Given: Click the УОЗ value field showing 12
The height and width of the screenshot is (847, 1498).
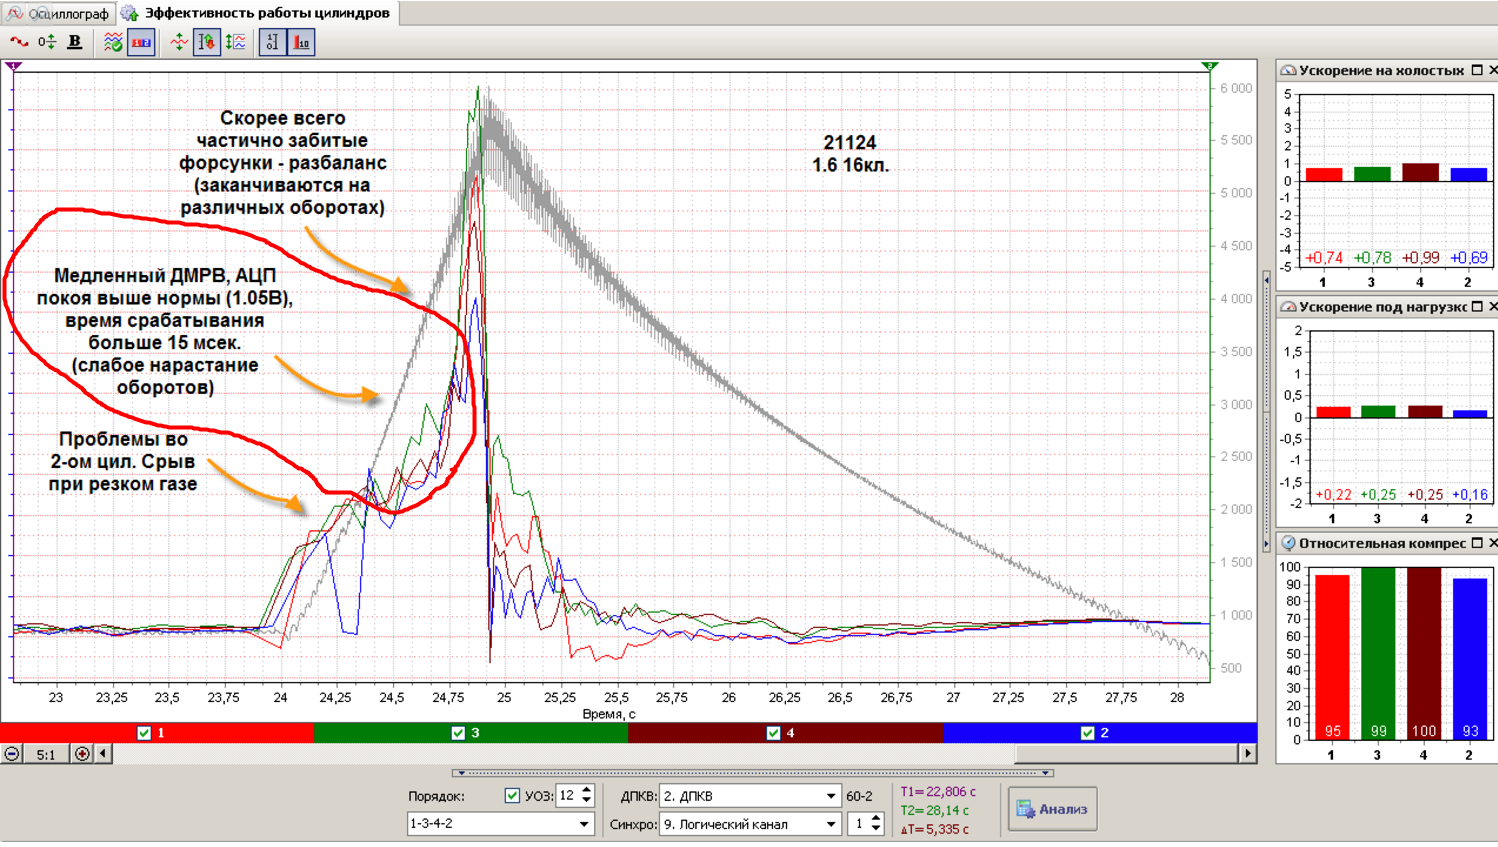Looking at the screenshot, I should coord(567,796).
